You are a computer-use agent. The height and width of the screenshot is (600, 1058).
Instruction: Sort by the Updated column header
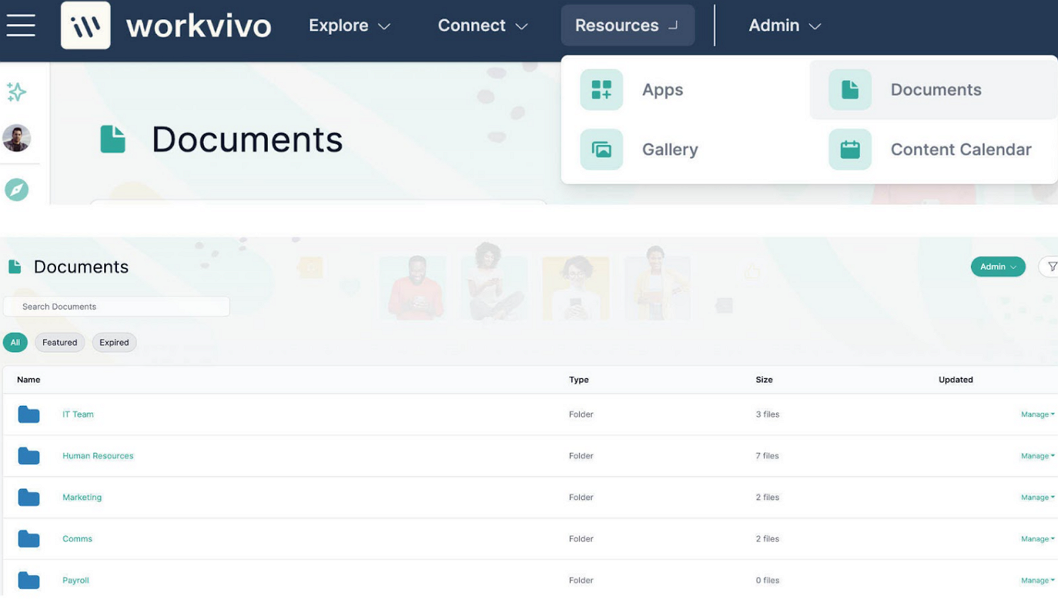tap(955, 380)
